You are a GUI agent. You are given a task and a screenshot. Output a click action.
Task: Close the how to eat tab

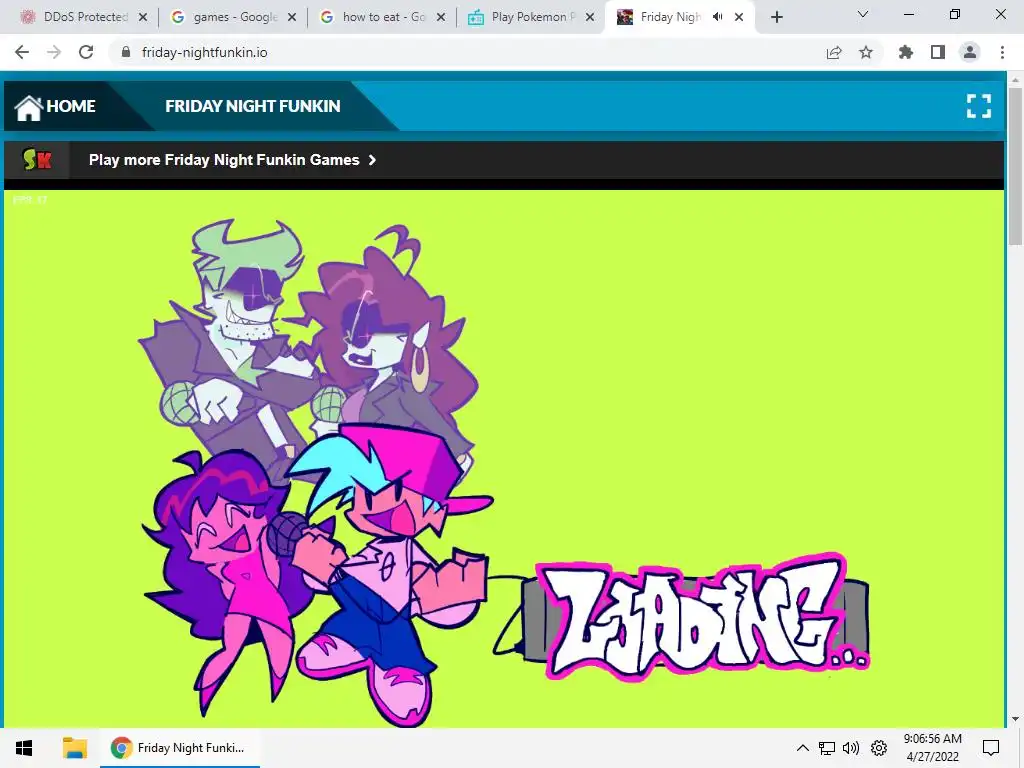click(441, 18)
